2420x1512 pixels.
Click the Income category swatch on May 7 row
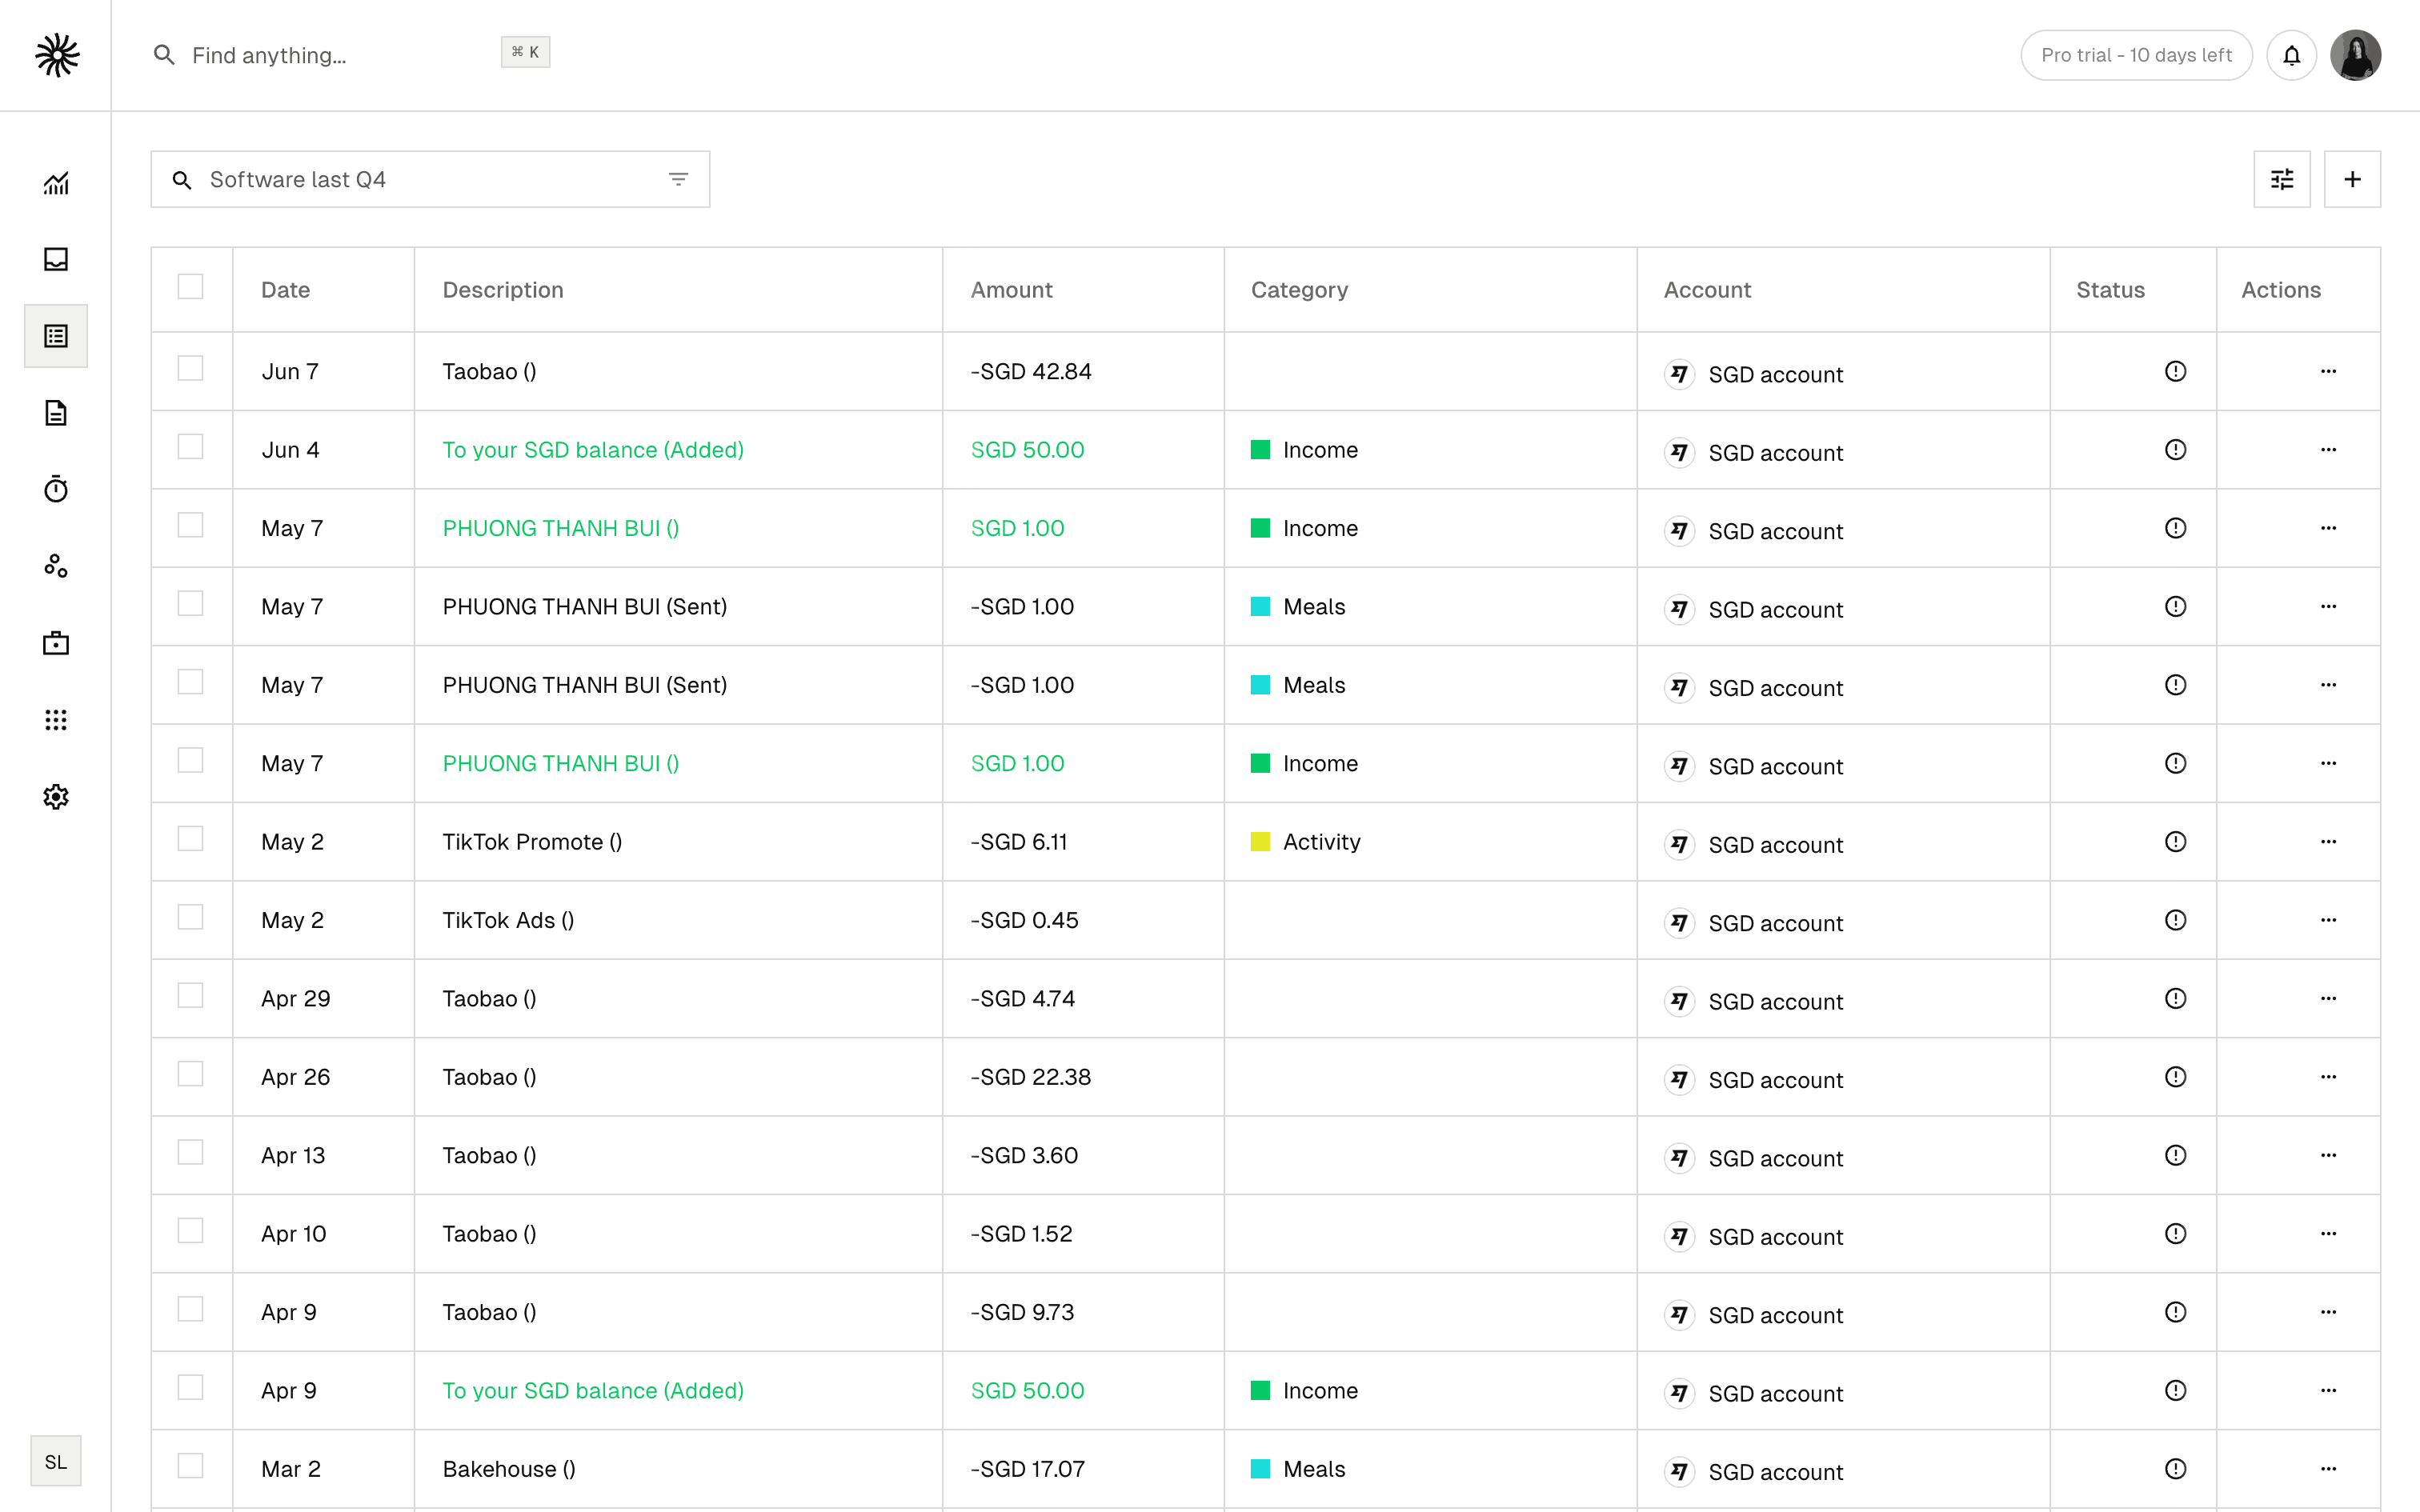coord(1260,528)
